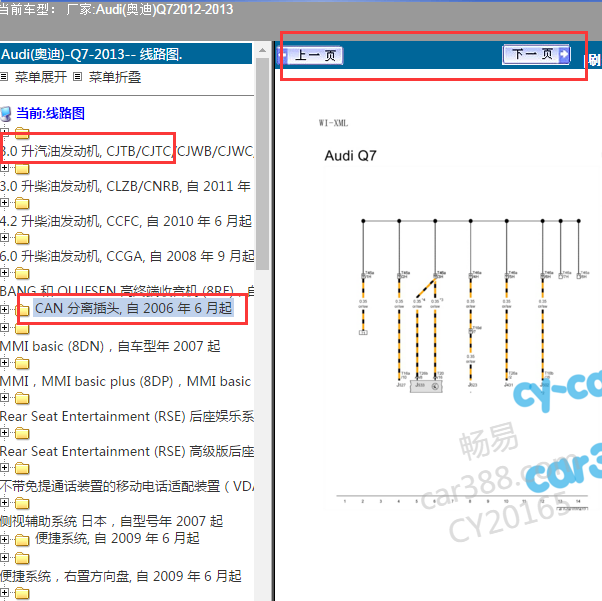602x601 pixels.
Task: Open 便捷系统，右置方向盘, 自 2009 年 6 月起
Action: pyautogui.click(x=121, y=576)
